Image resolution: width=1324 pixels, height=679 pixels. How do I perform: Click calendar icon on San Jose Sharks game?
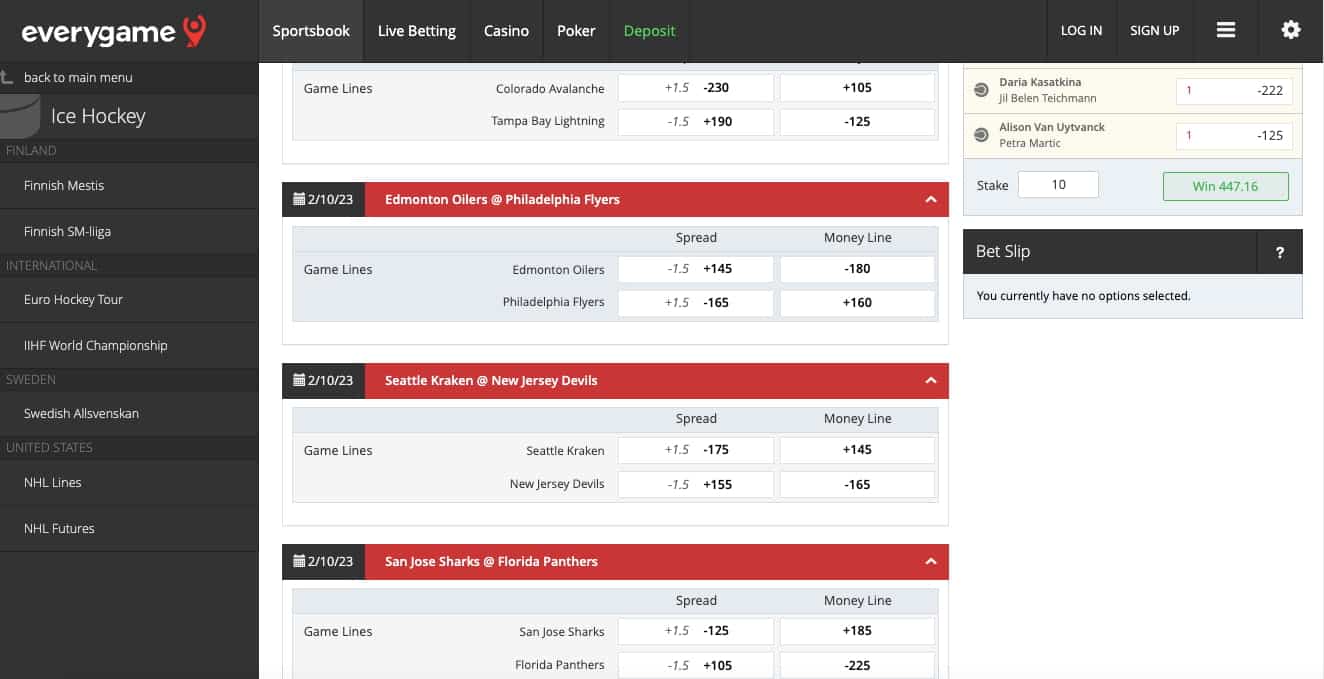click(x=298, y=561)
